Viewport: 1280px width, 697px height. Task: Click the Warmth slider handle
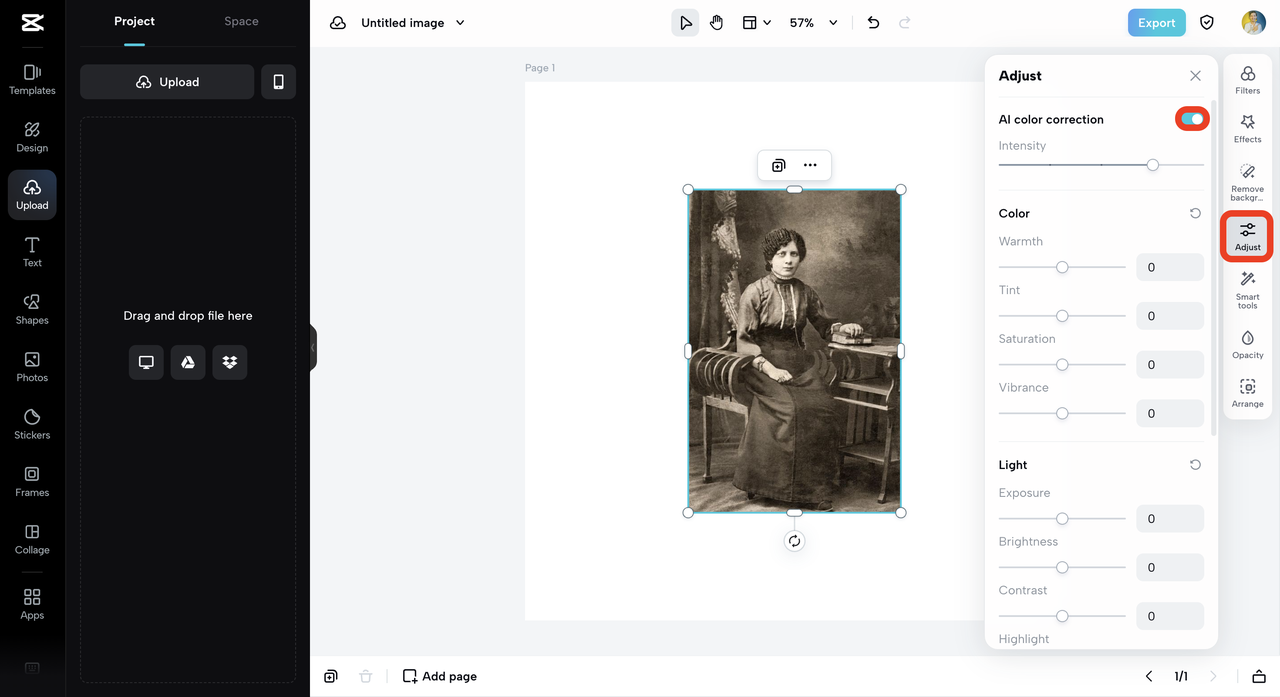[1062, 267]
